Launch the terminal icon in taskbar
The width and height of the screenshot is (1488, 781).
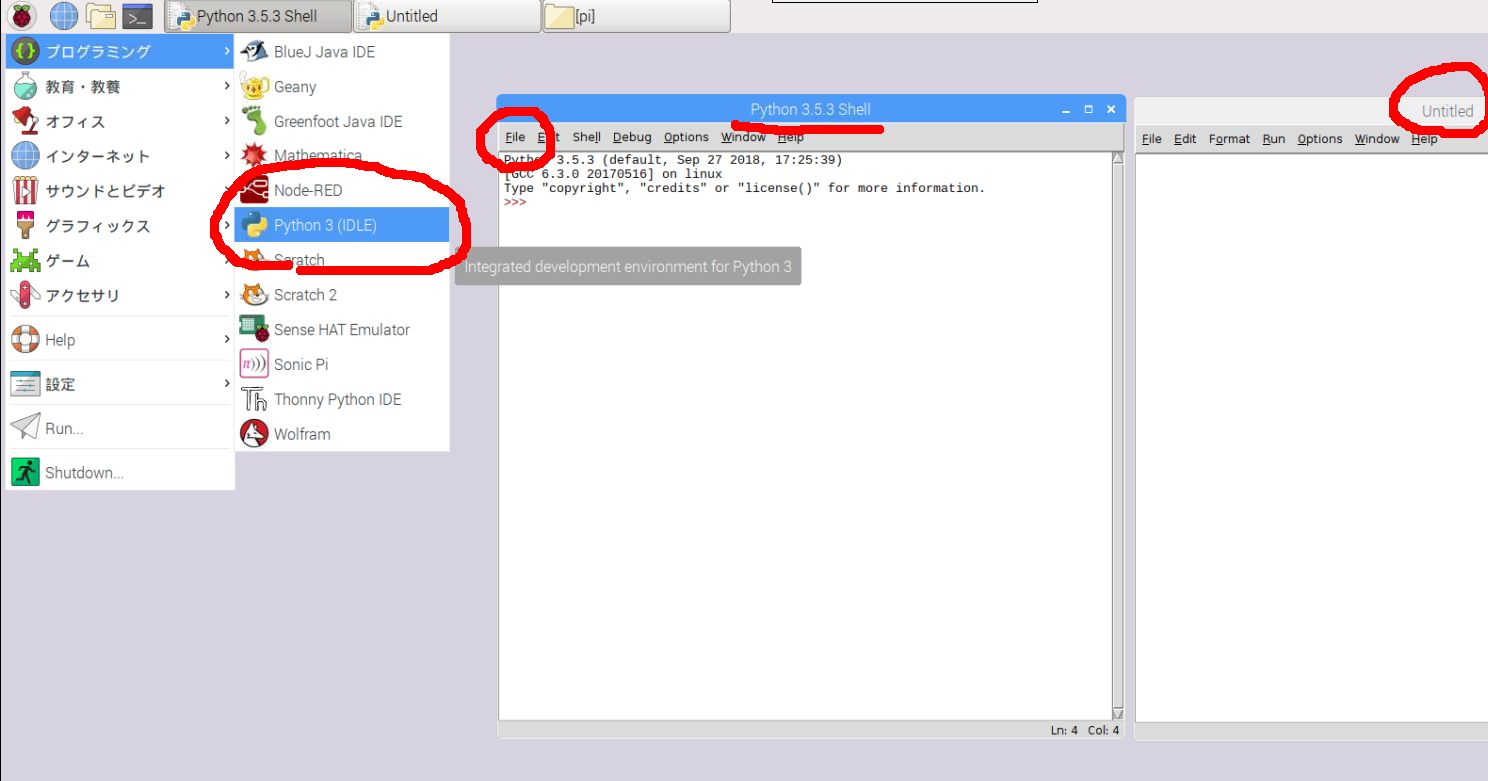[x=137, y=16]
